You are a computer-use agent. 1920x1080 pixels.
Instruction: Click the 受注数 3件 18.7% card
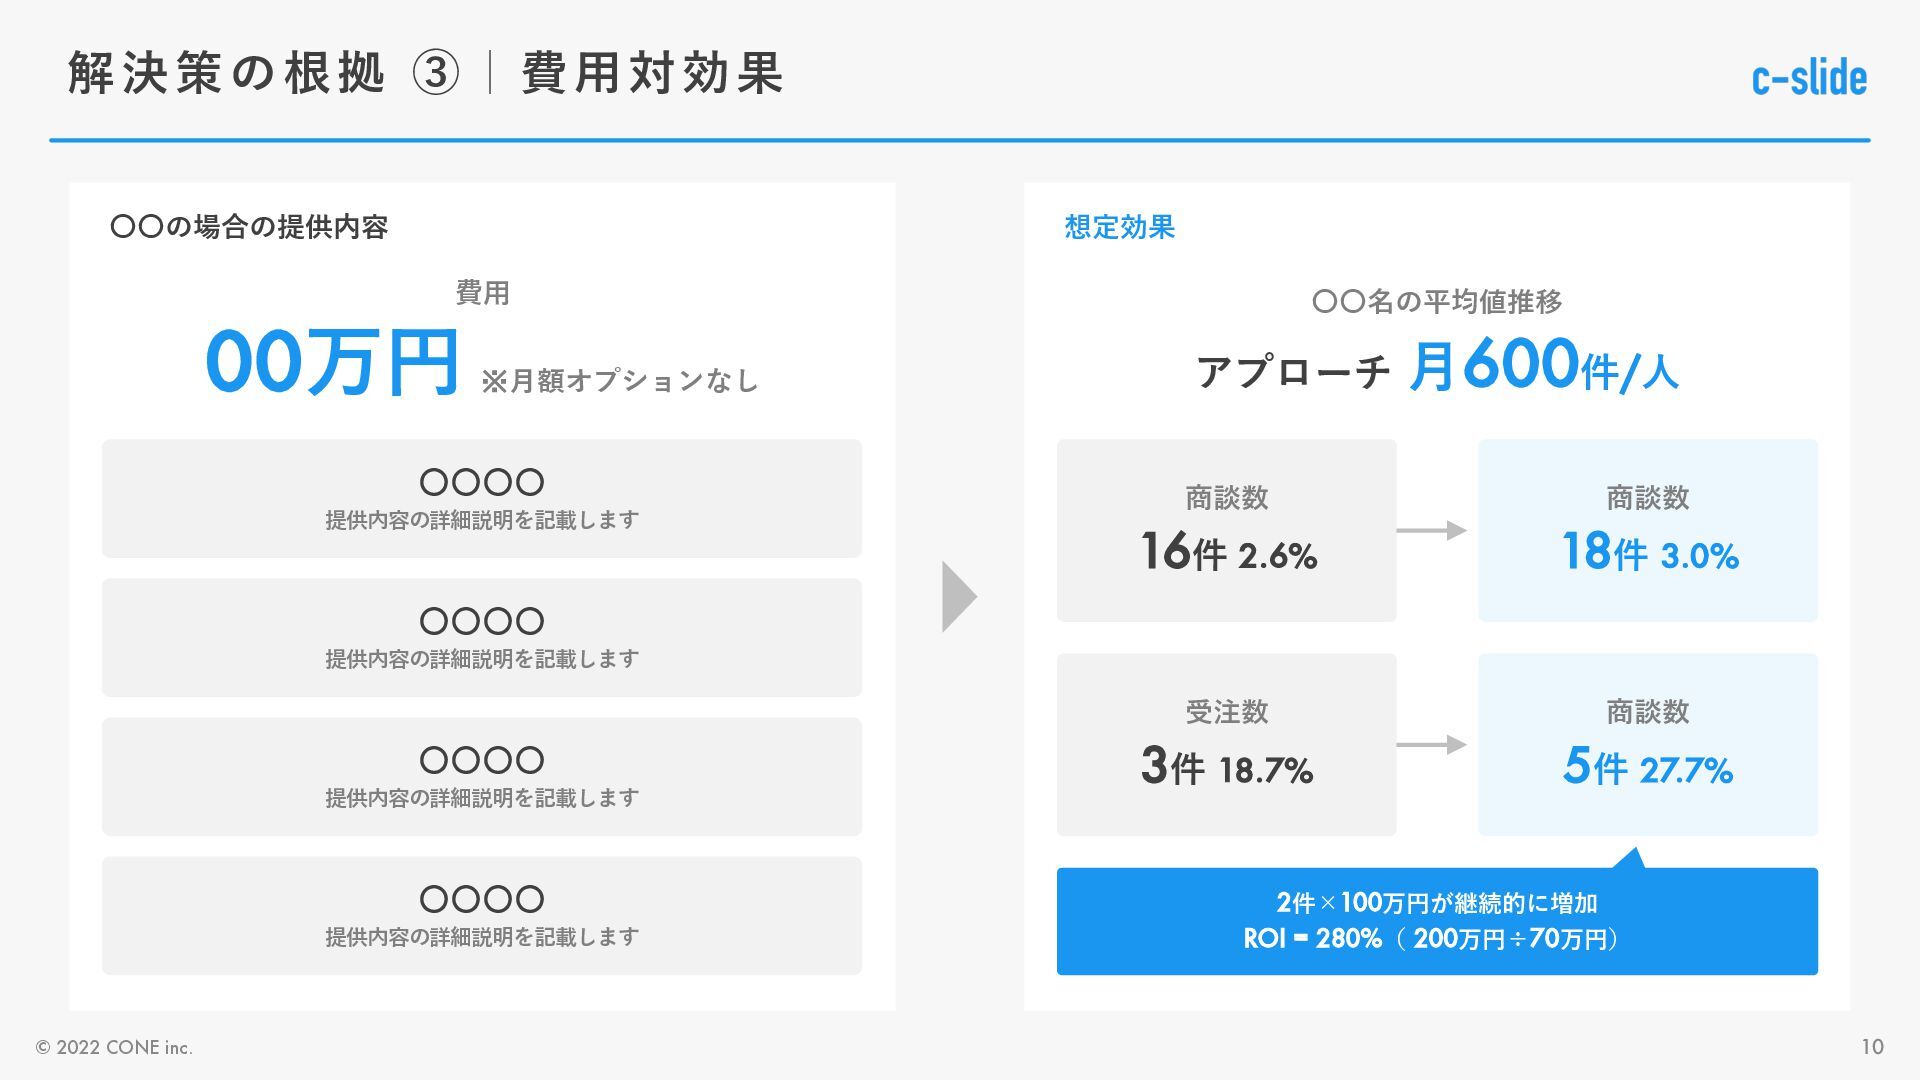pos(1227,745)
